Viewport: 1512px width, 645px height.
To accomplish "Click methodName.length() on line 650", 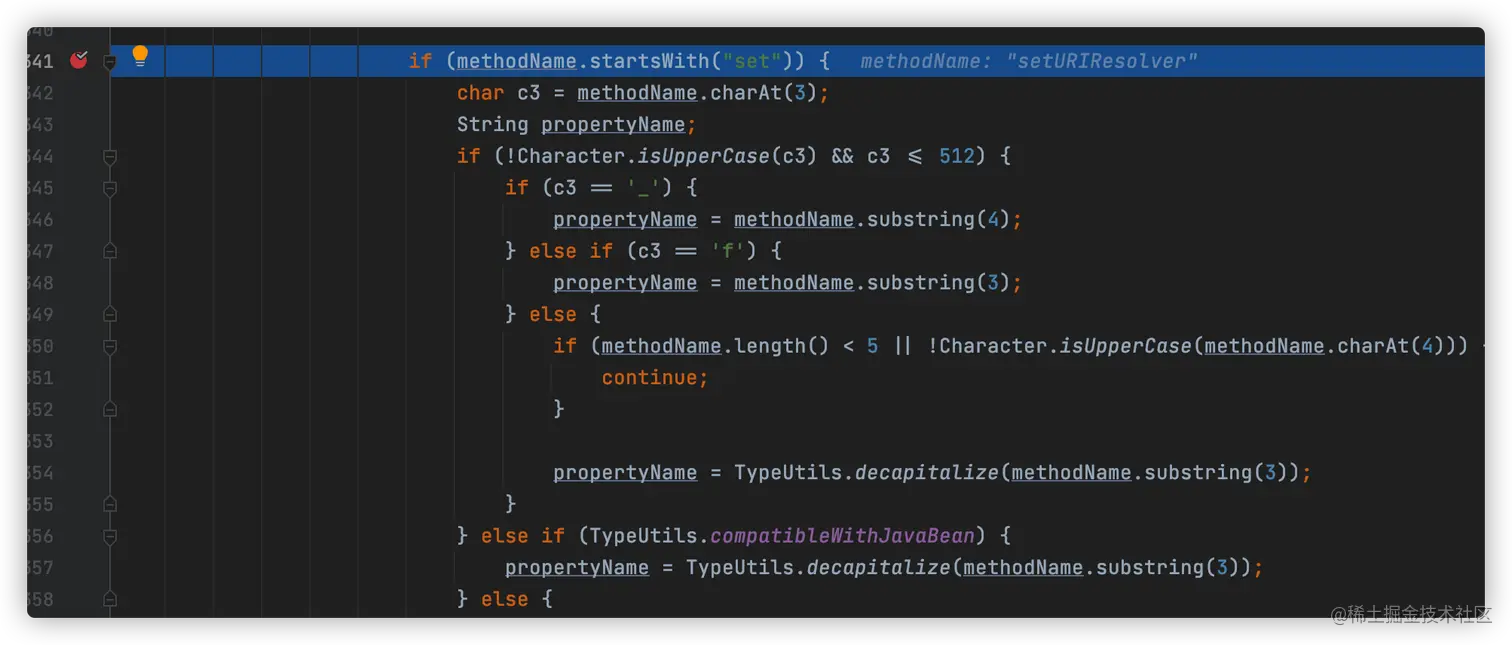I will point(715,346).
